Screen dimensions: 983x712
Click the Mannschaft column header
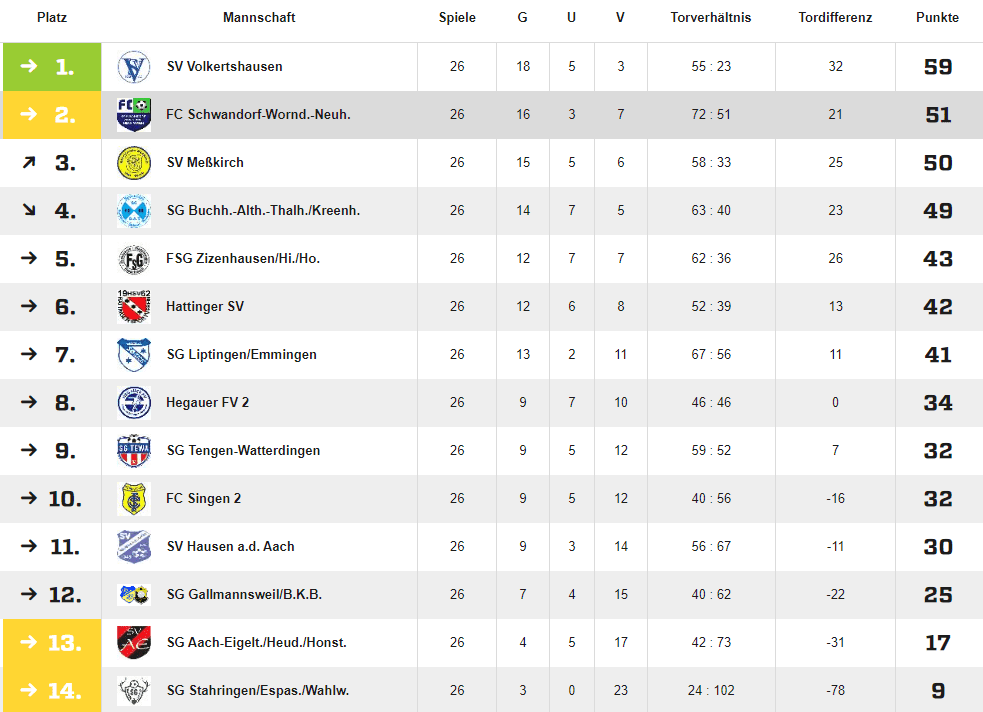[259, 18]
